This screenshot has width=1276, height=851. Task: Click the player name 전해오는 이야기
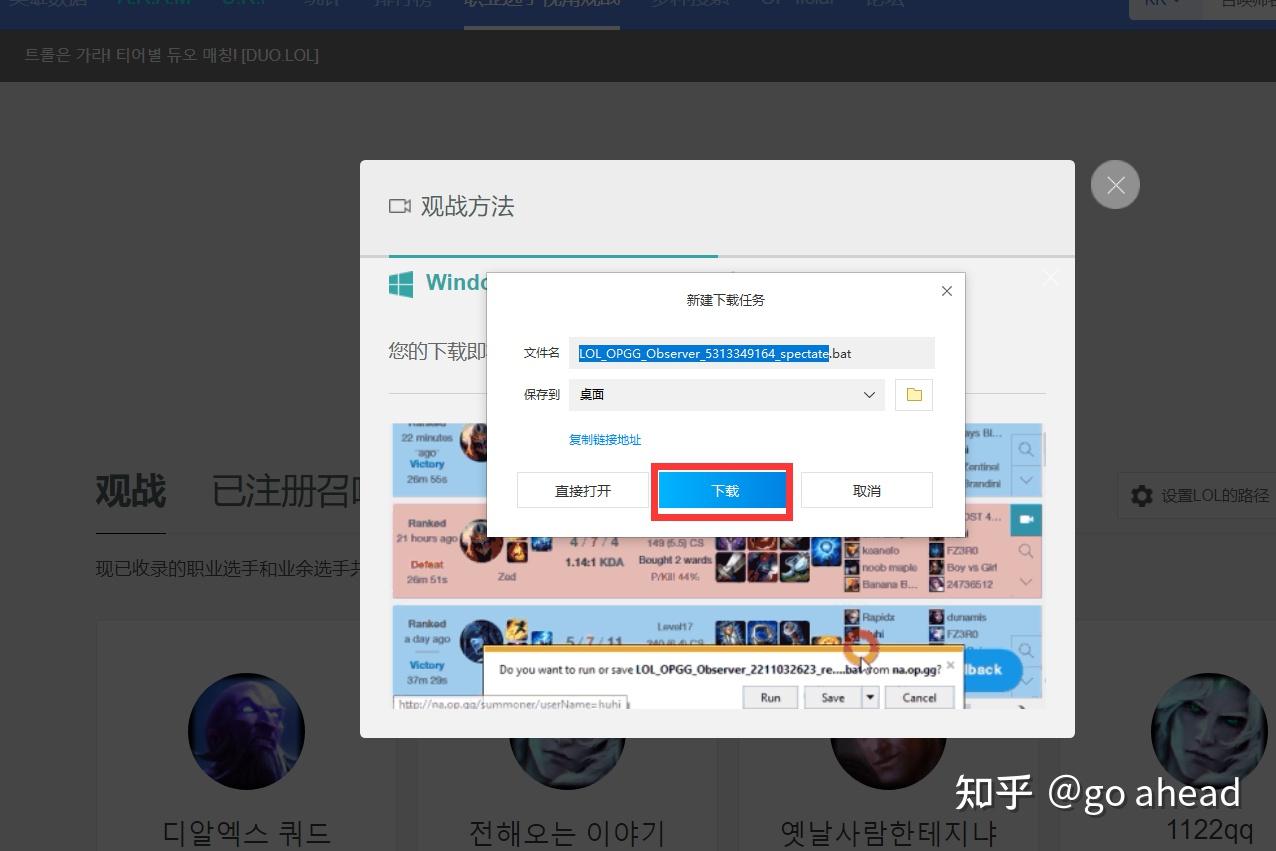[567, 832]
